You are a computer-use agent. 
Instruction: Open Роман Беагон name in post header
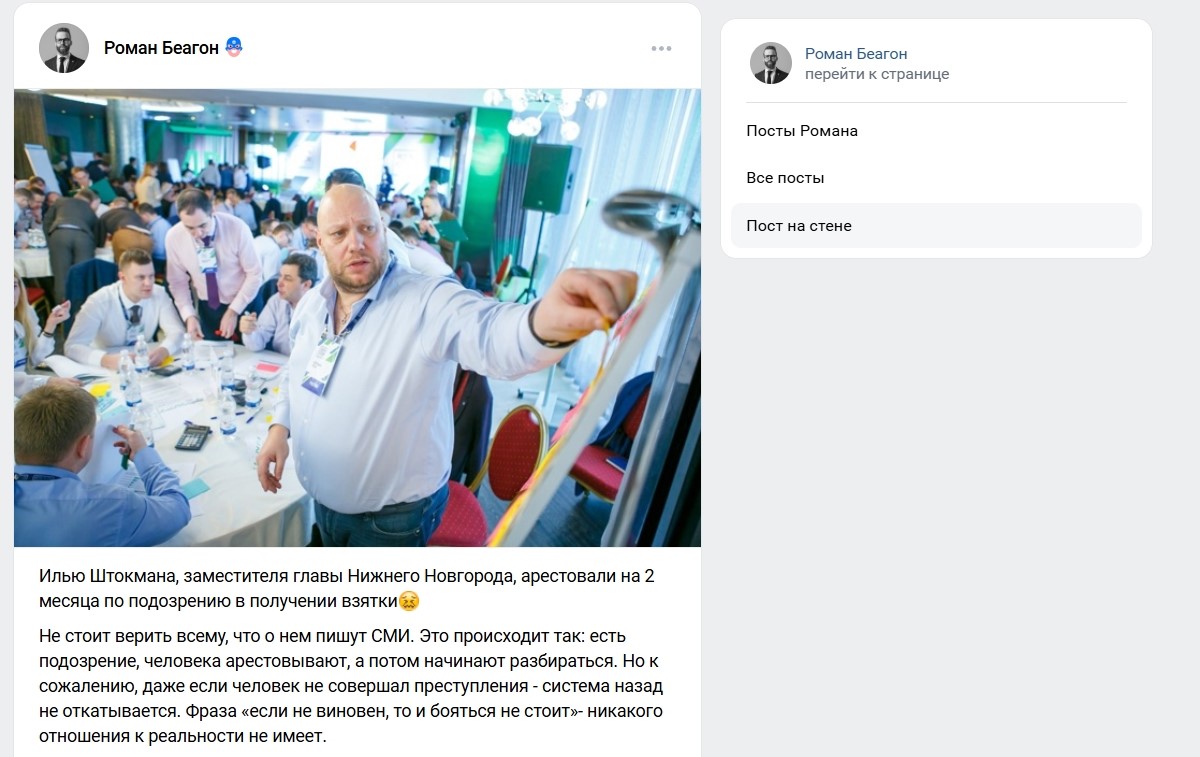click(x=161, y=47)
